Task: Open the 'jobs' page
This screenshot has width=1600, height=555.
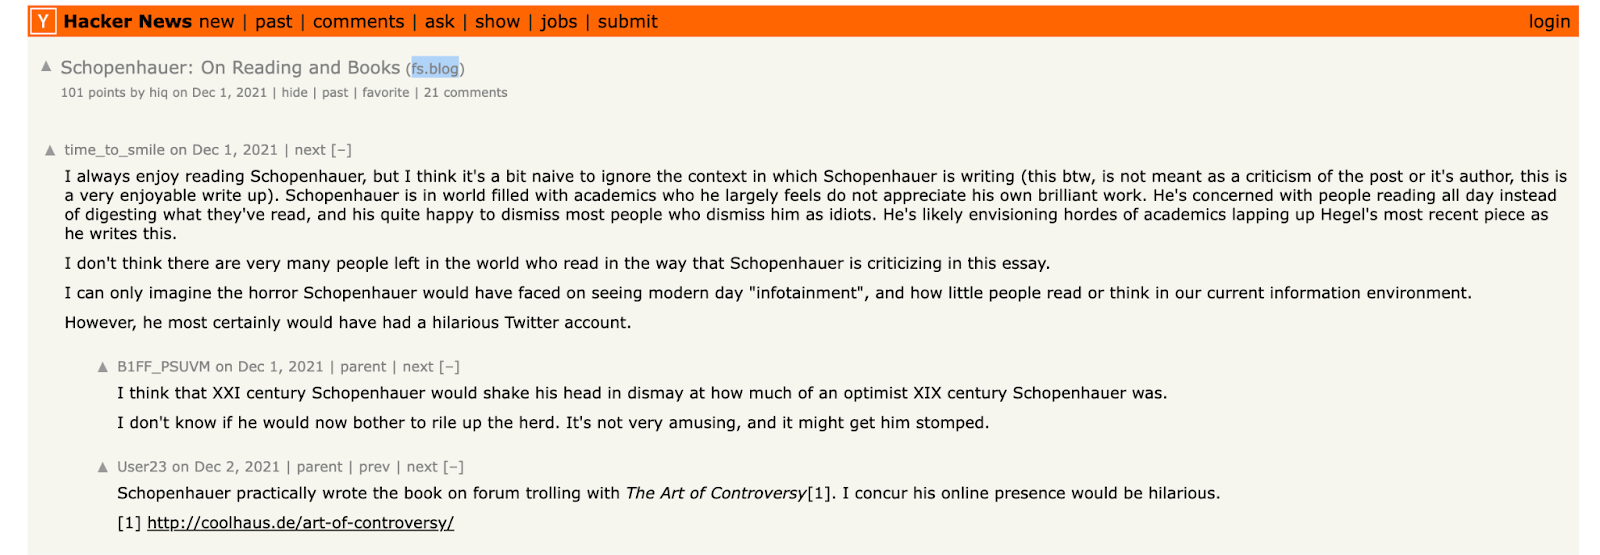Action: [558, 22]
